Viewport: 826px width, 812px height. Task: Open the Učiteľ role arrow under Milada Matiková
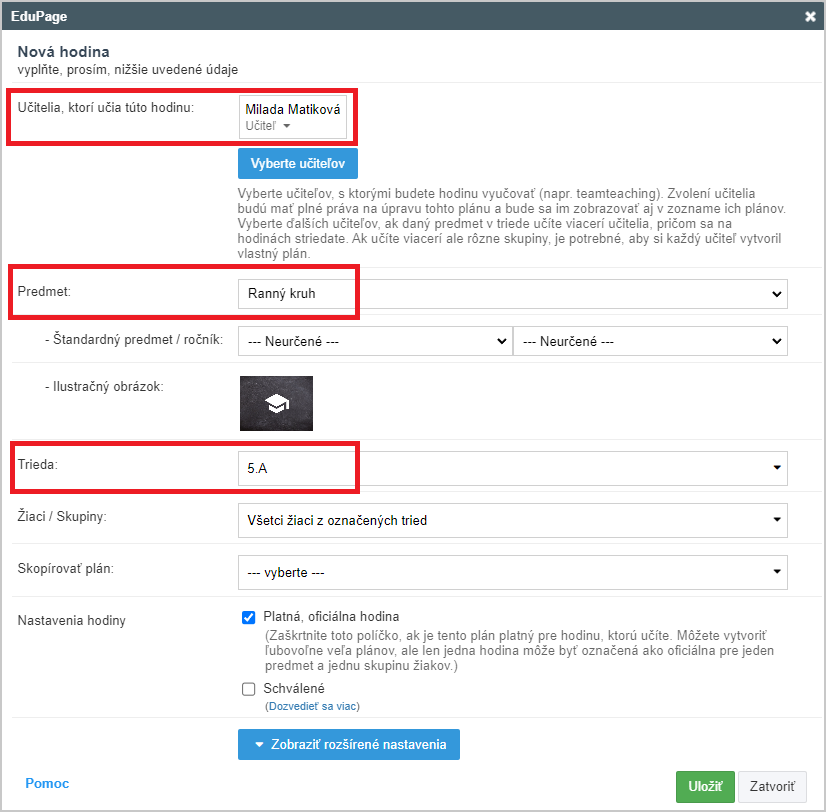pyautogui.click(x=287, y=126)
